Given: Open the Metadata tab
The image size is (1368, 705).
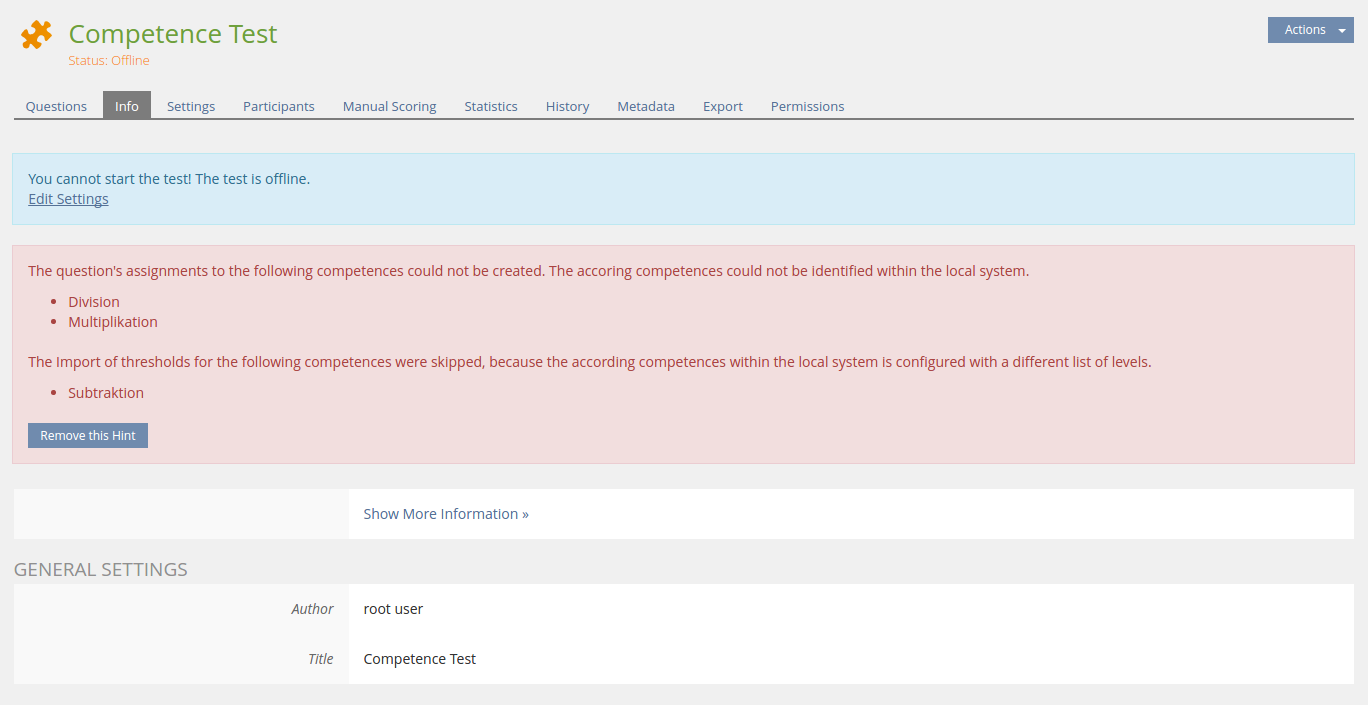Looking at the screenshot, I should (646, 106).
